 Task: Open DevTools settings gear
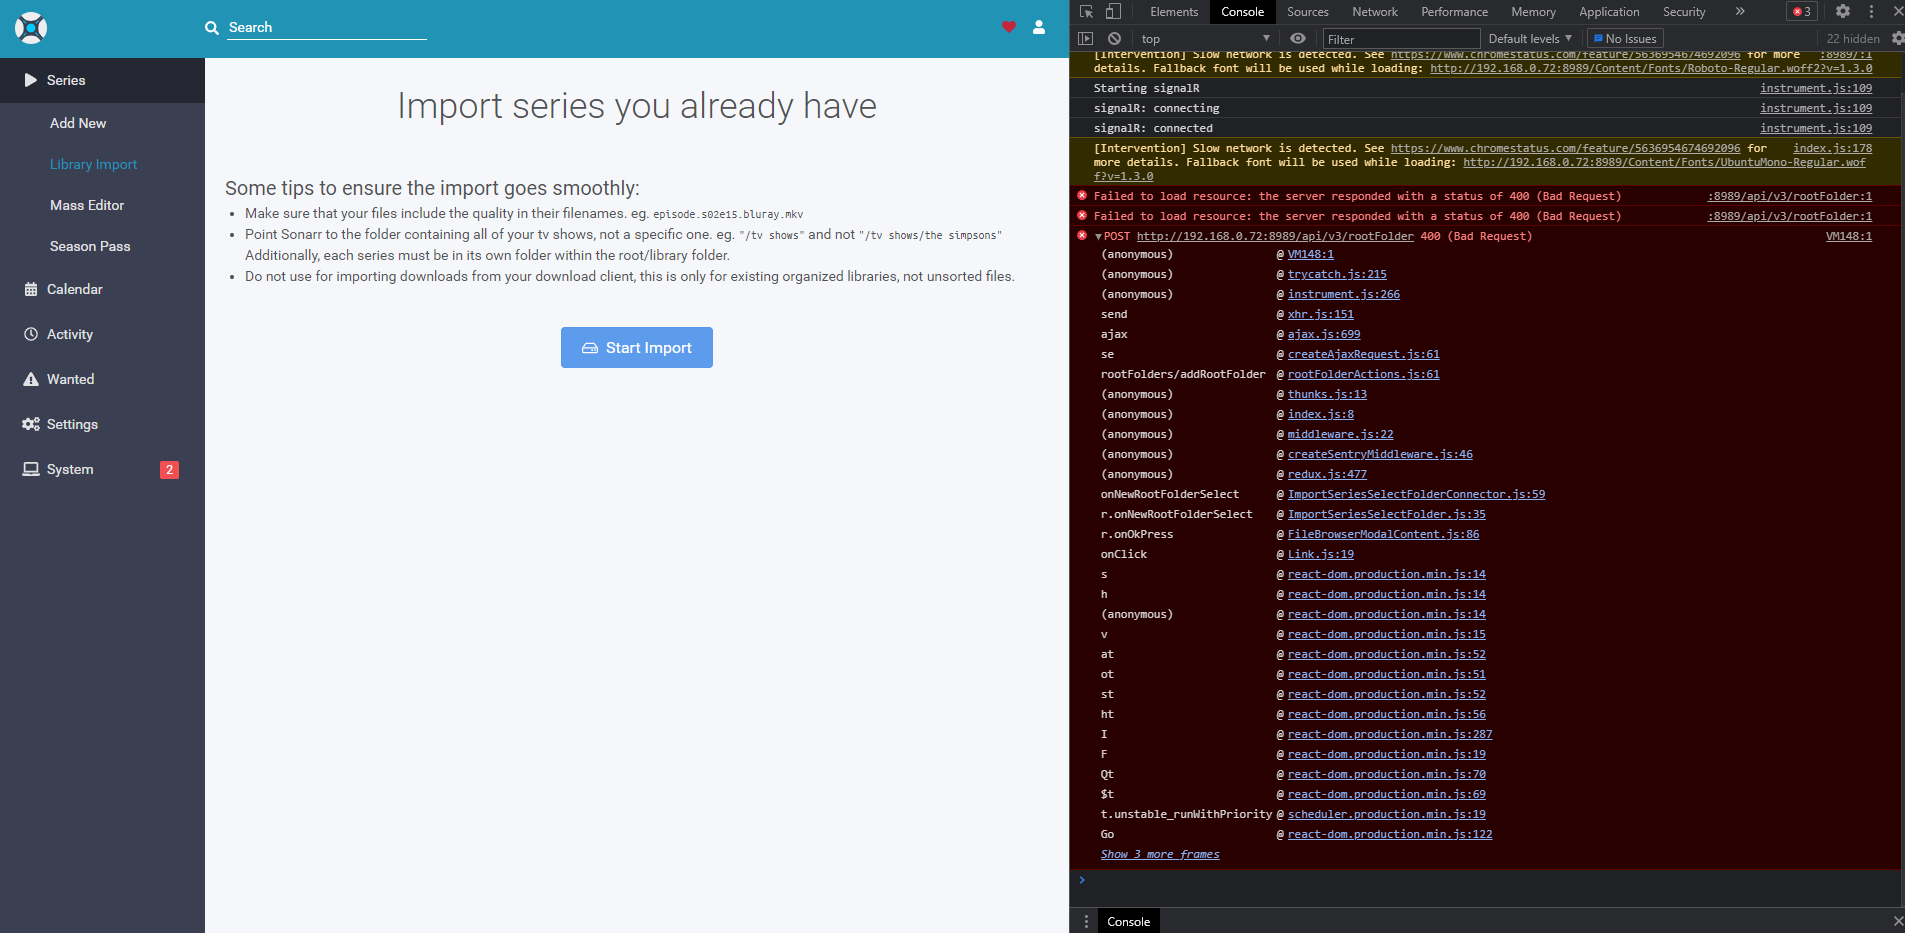1842,11
